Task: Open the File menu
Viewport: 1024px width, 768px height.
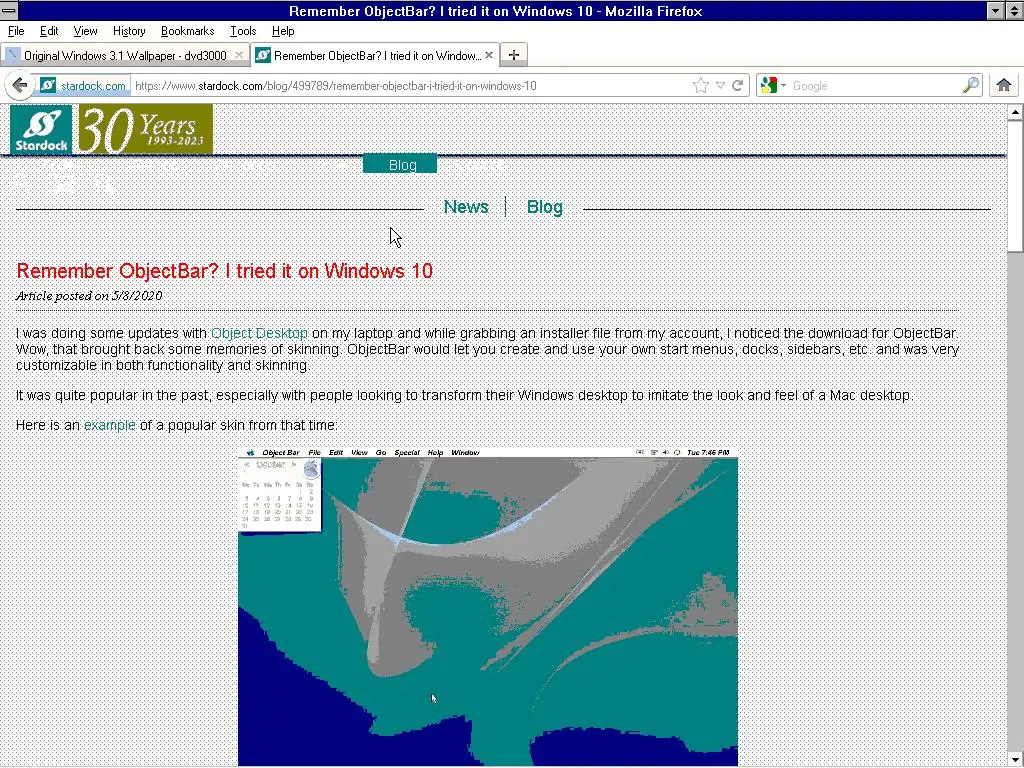Action: click(16, 31)
